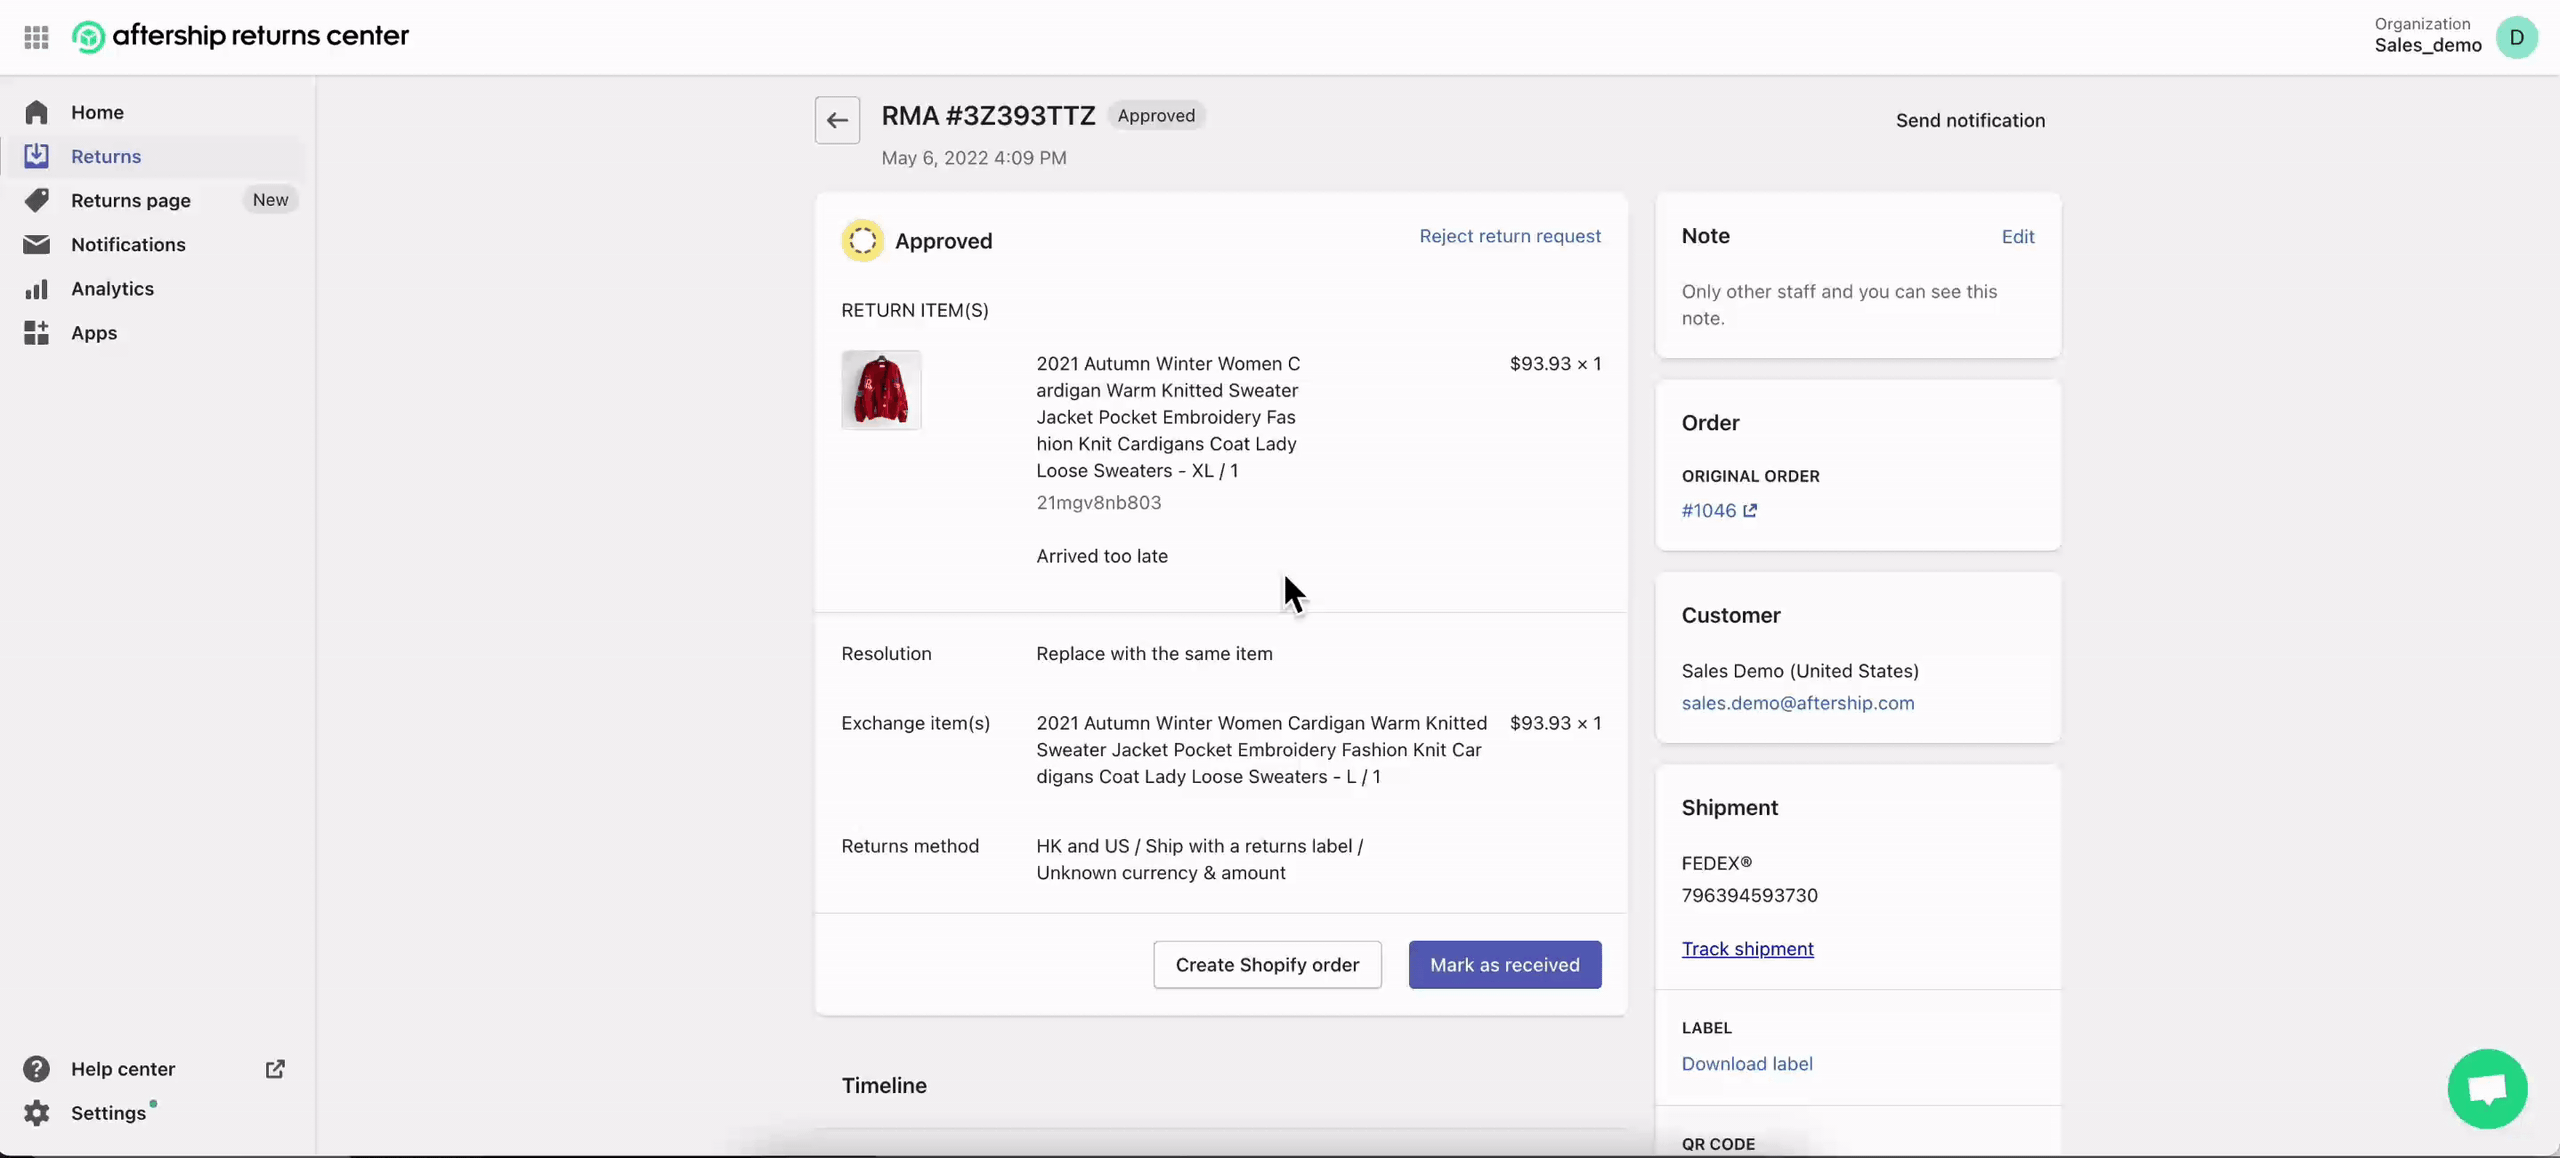This screenshot has width=2560, height=1158.
Task: Open Settings via the gear icon
Action: 36,1113
